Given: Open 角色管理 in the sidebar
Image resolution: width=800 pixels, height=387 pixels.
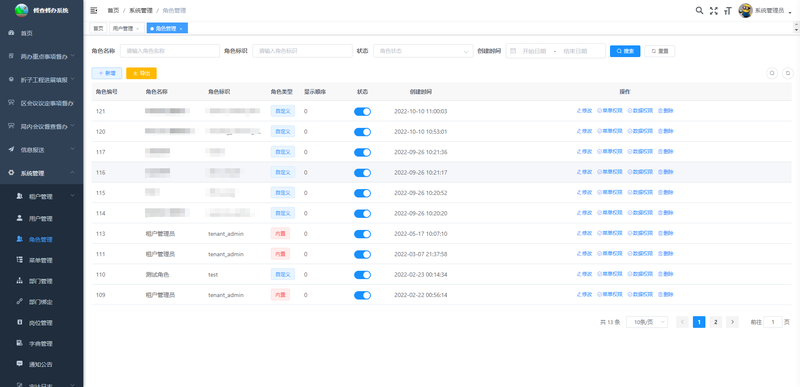Looking at the screenshot, I should click(41, 239).
